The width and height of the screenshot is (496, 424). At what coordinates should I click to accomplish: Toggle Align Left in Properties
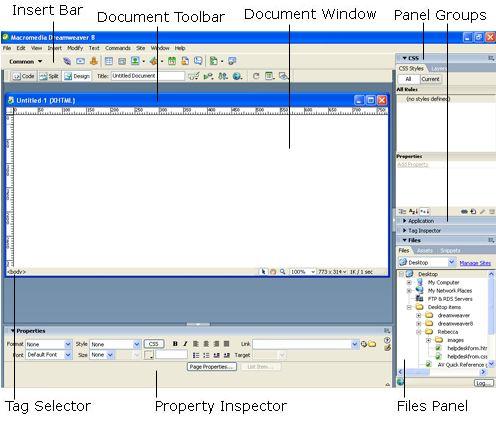click(x=196, y=344)
